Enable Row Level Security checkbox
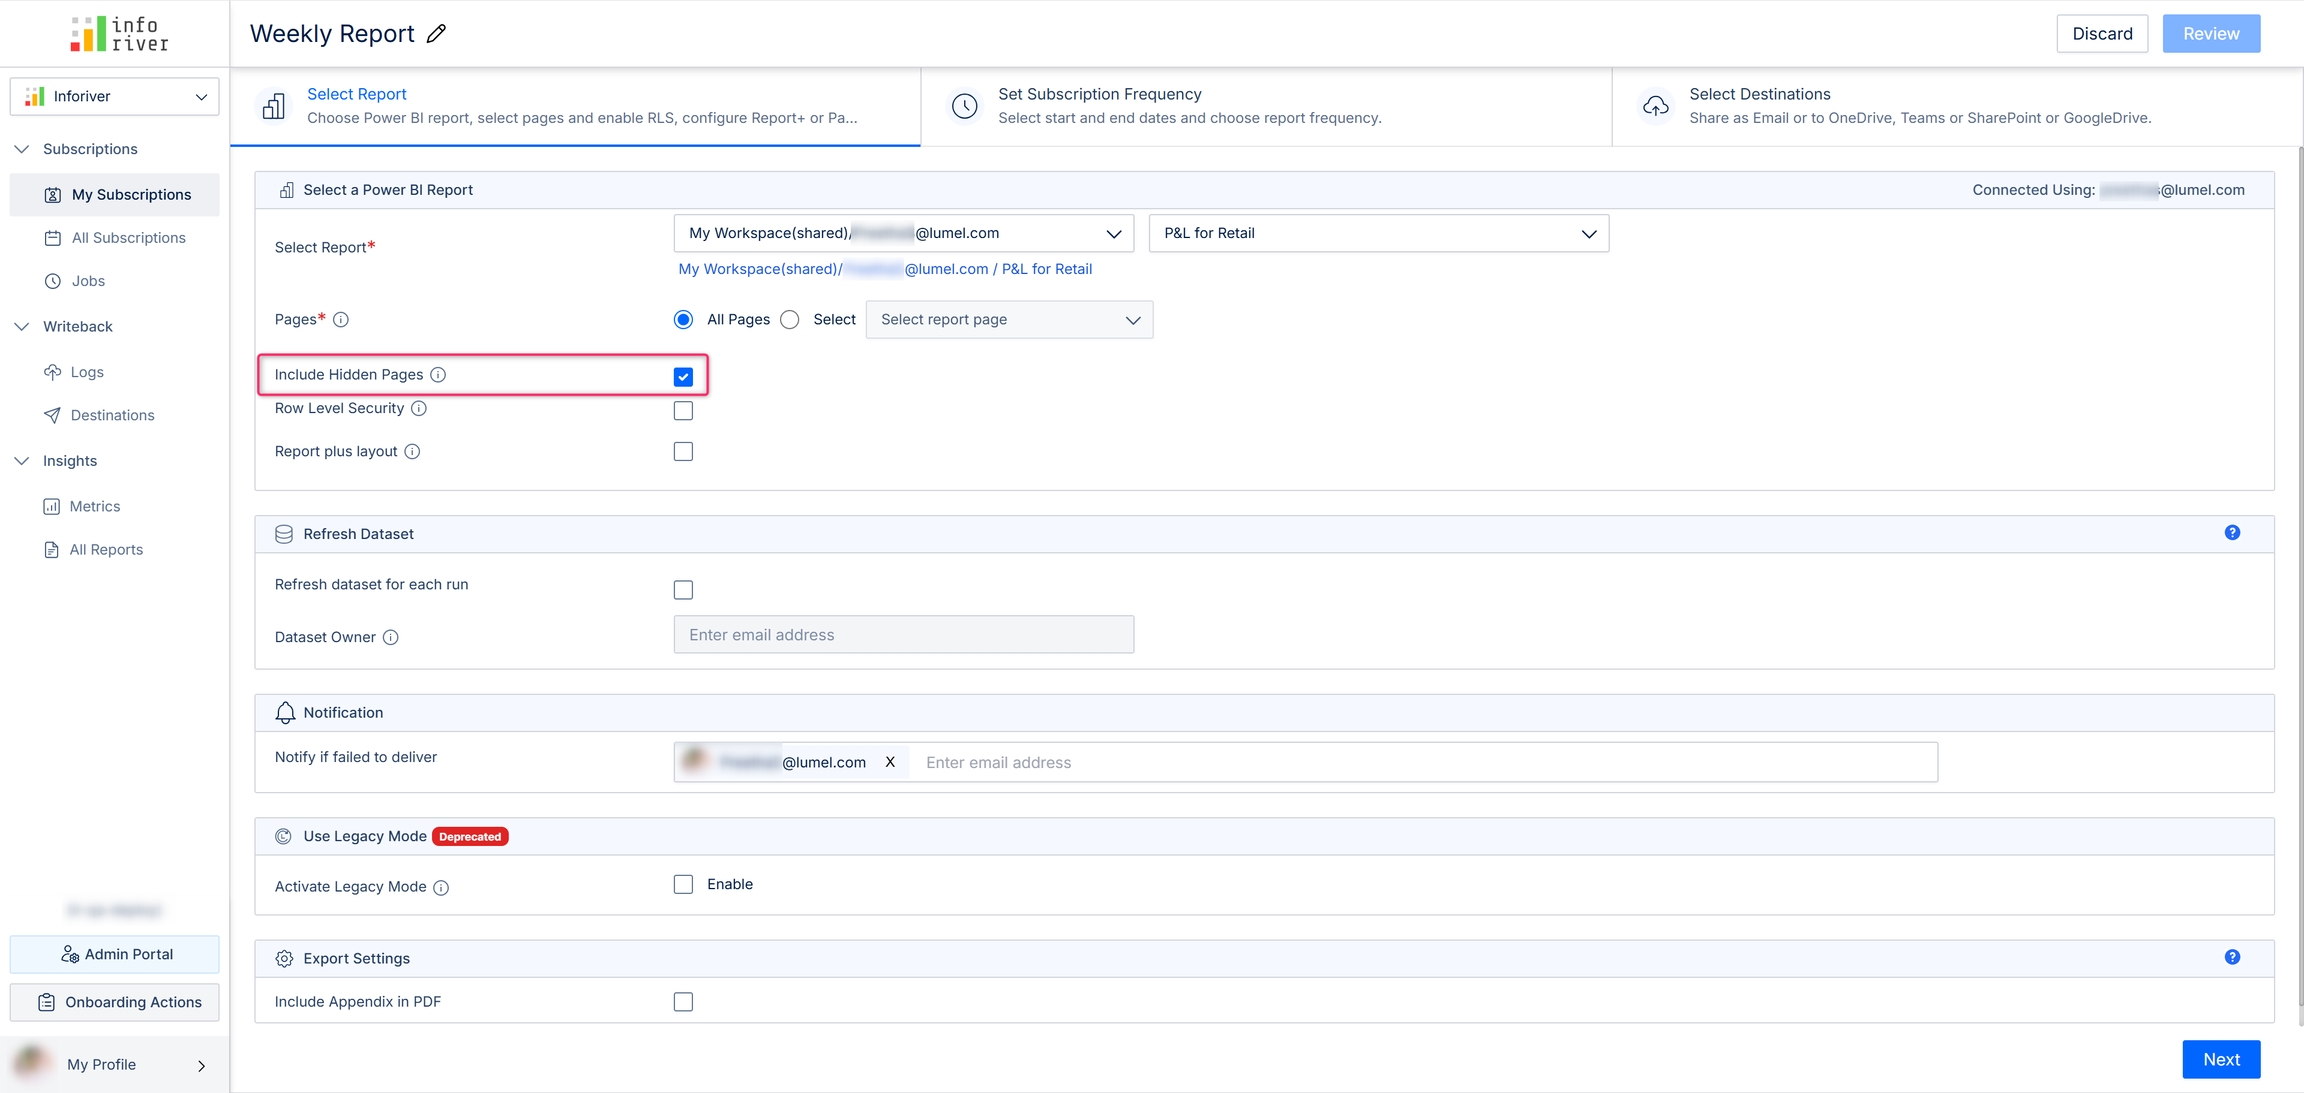2304x1093 pixels. coord(683,411)
